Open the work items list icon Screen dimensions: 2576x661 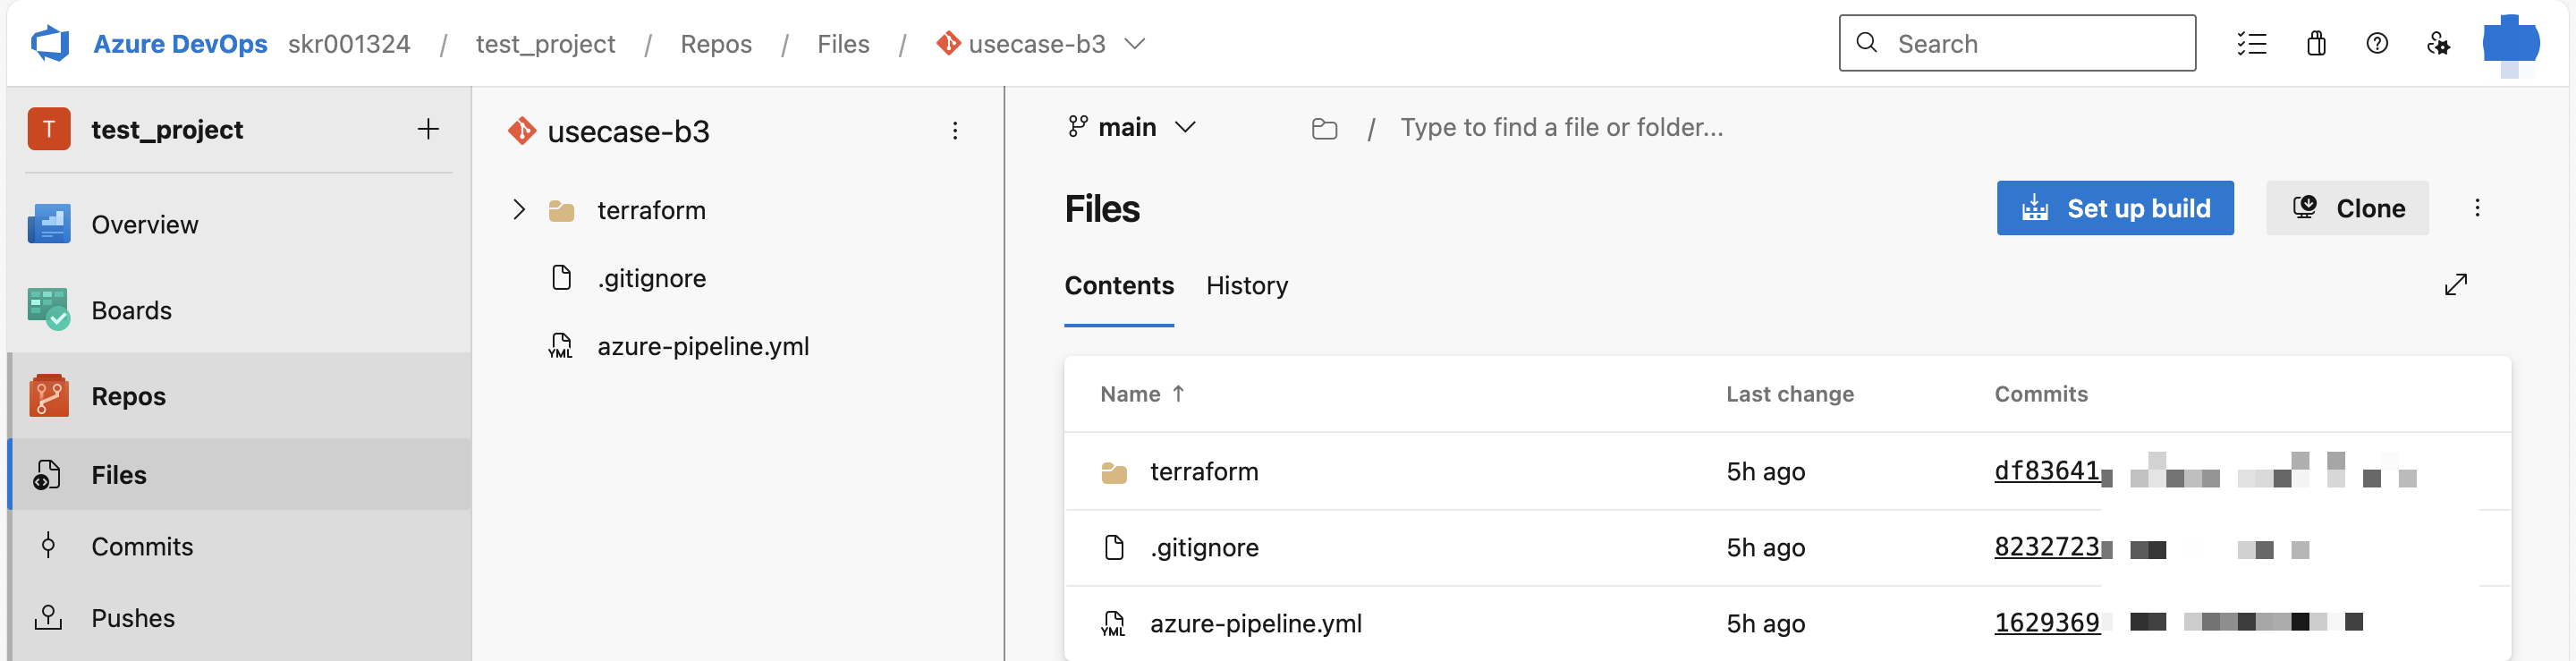click(x=2251, y=44)
